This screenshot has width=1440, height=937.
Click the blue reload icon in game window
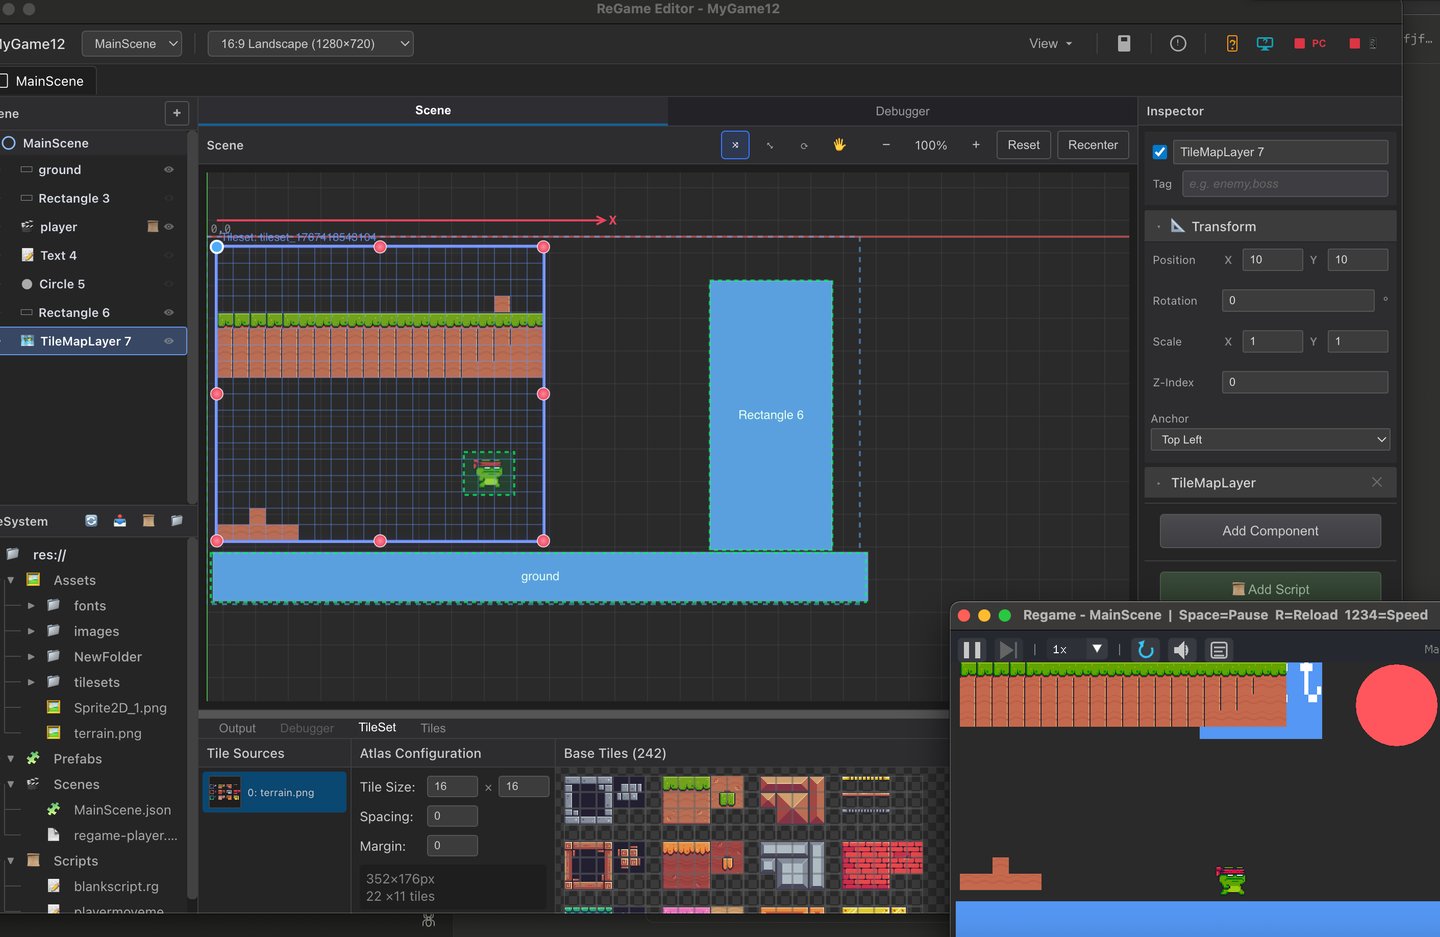(x=1146, y=650)
